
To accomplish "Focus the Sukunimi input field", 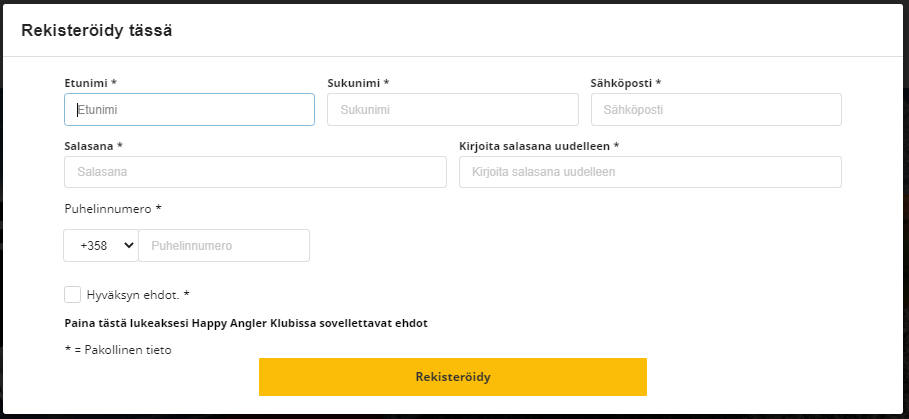I will point(452,110).
